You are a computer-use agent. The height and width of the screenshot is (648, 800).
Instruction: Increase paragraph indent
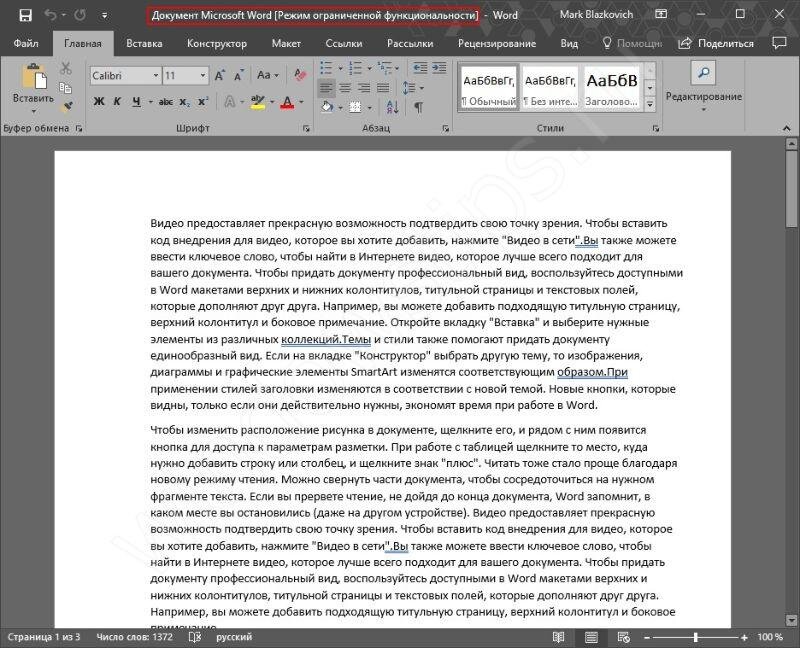point(439,67)
